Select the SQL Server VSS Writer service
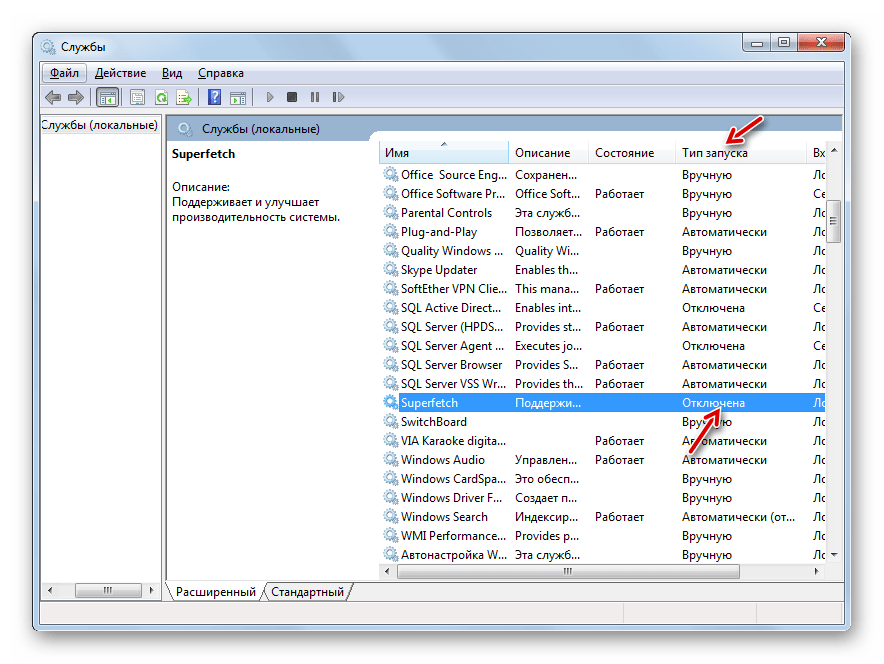The height and width of the screenshot is (664, 884). pyautogui.click(x=602, y=384)
